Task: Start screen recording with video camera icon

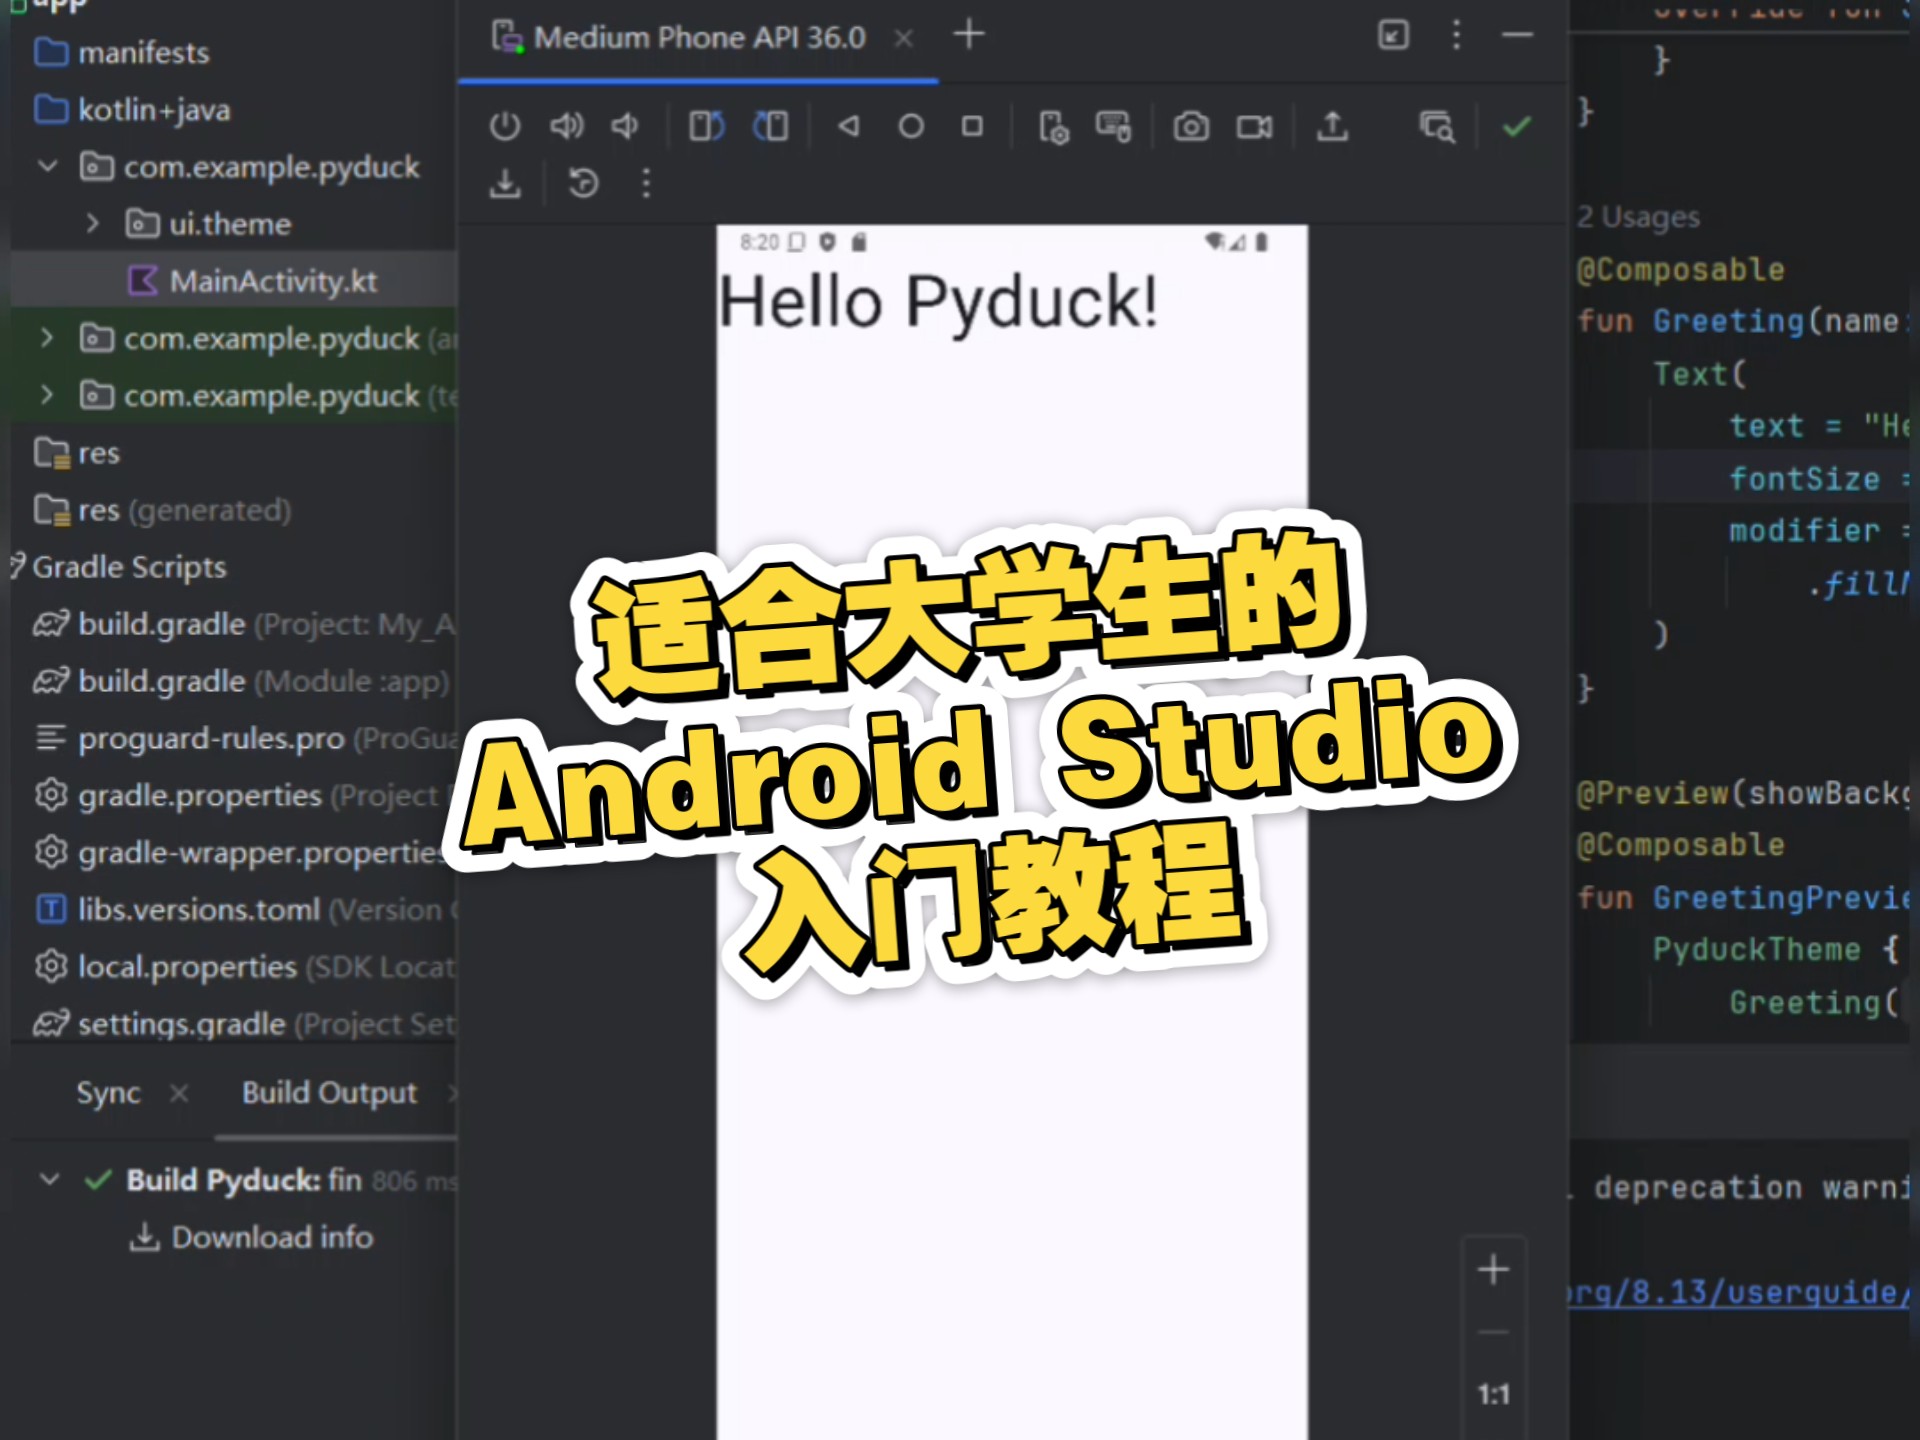Action: pos(1254,126)
